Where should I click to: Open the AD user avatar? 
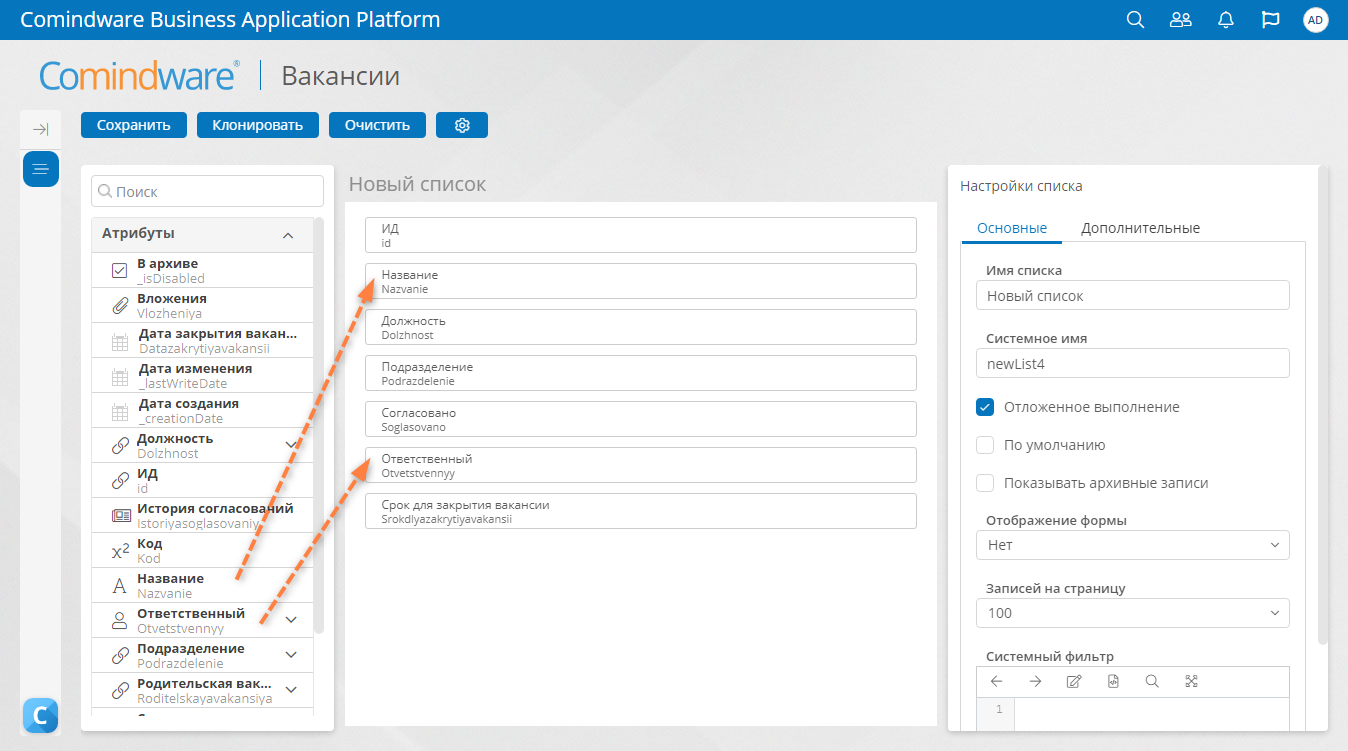(x=1316, y=20)
